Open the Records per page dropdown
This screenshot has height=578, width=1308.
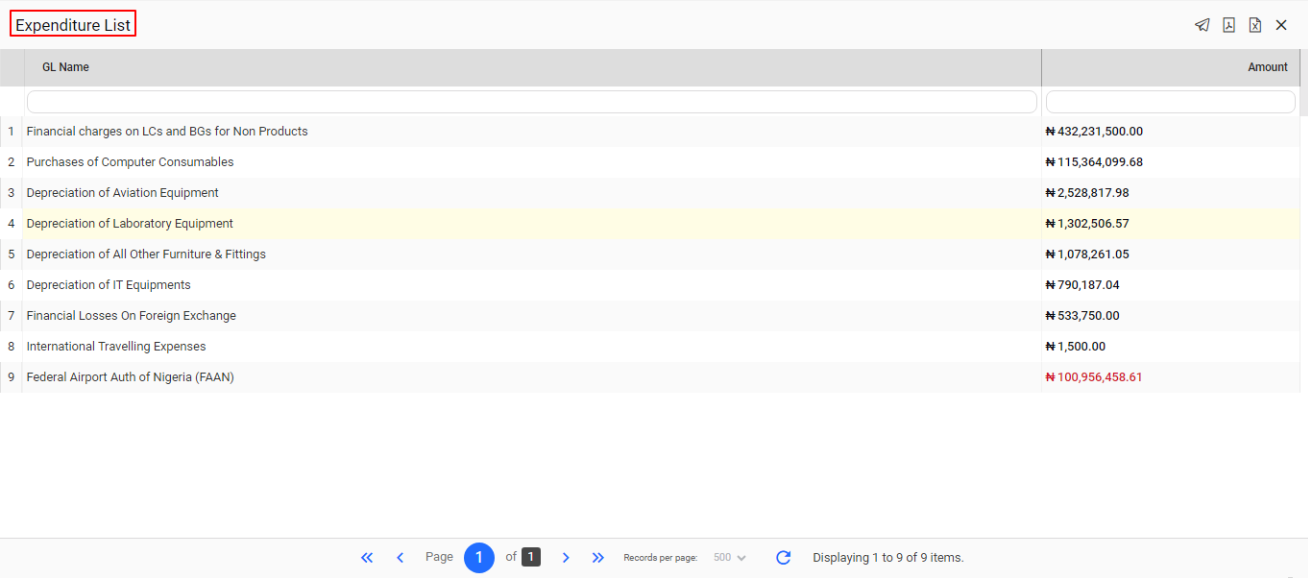[729, 557]
